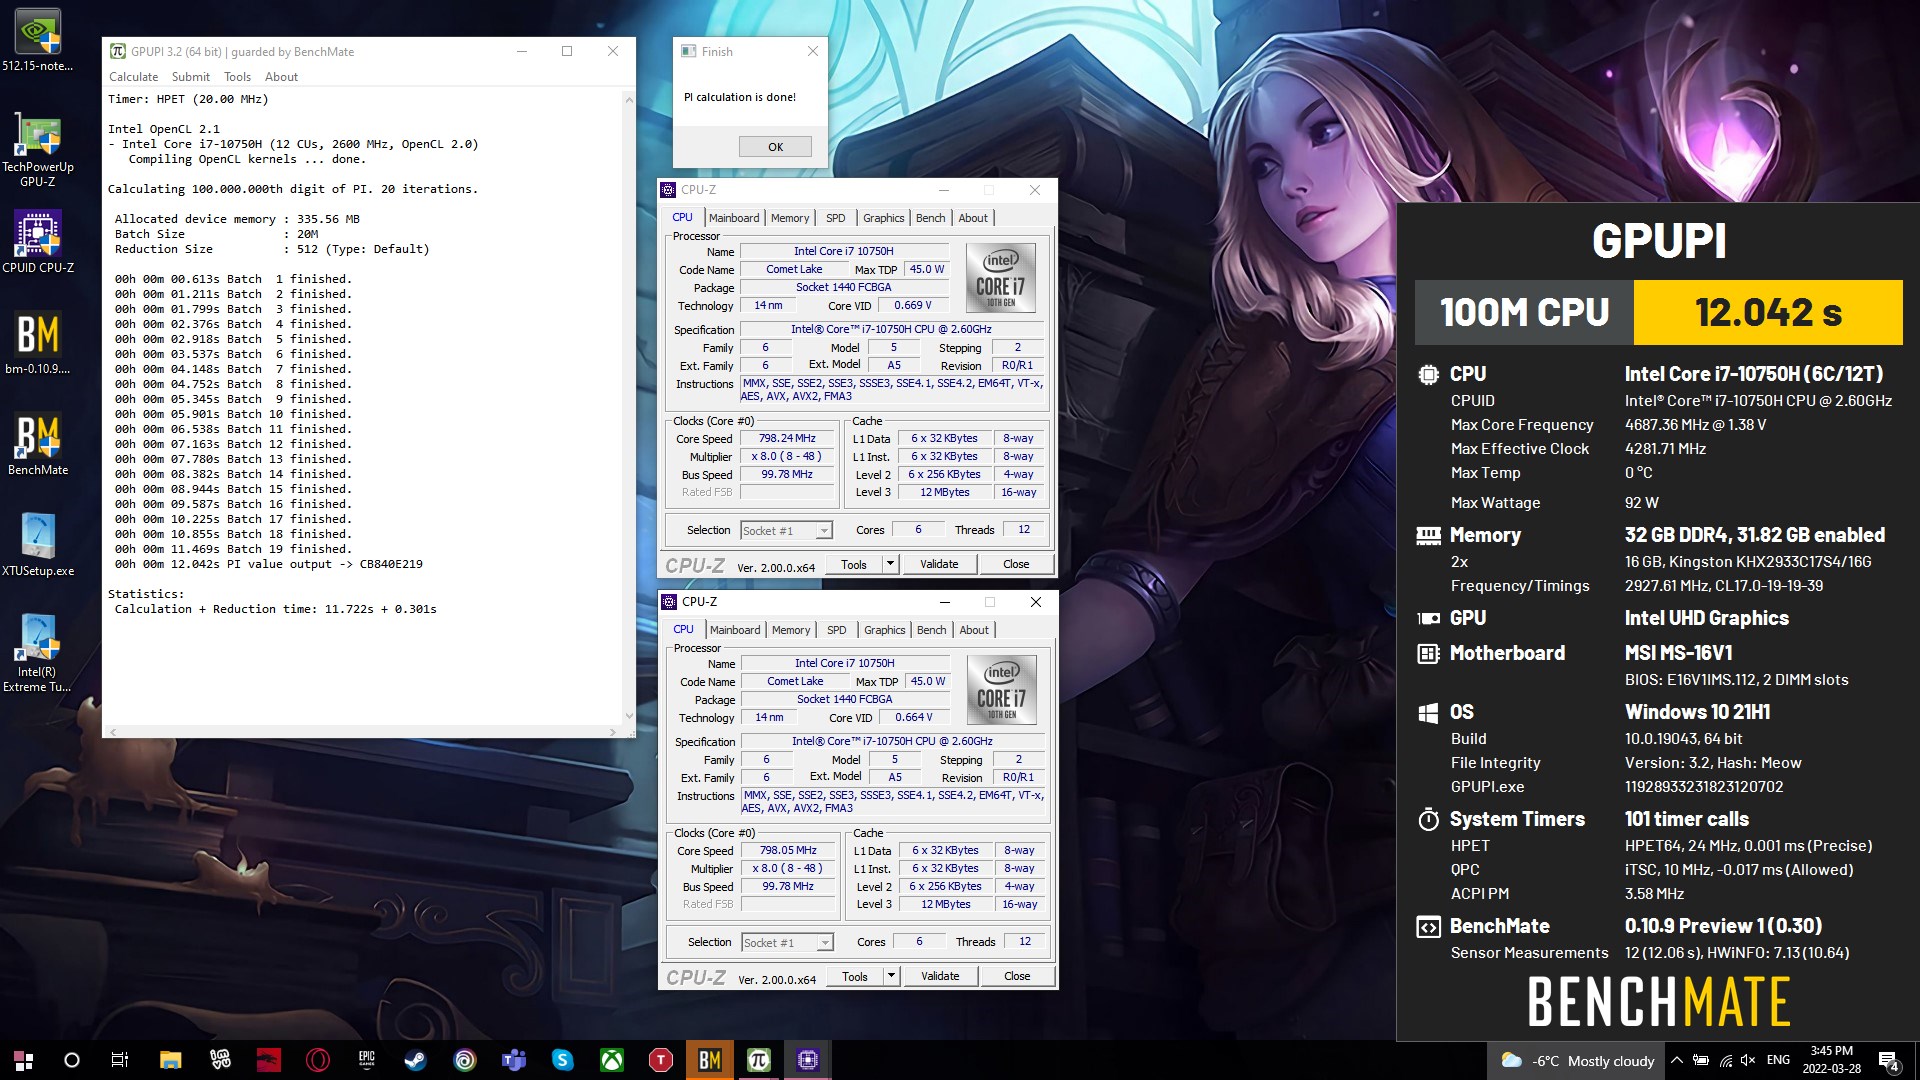The width and height of the screenshot is (1920, 1080).
Task: Click GPUPI horizontal scrollbar right arrow
Action: click(613, 732)
